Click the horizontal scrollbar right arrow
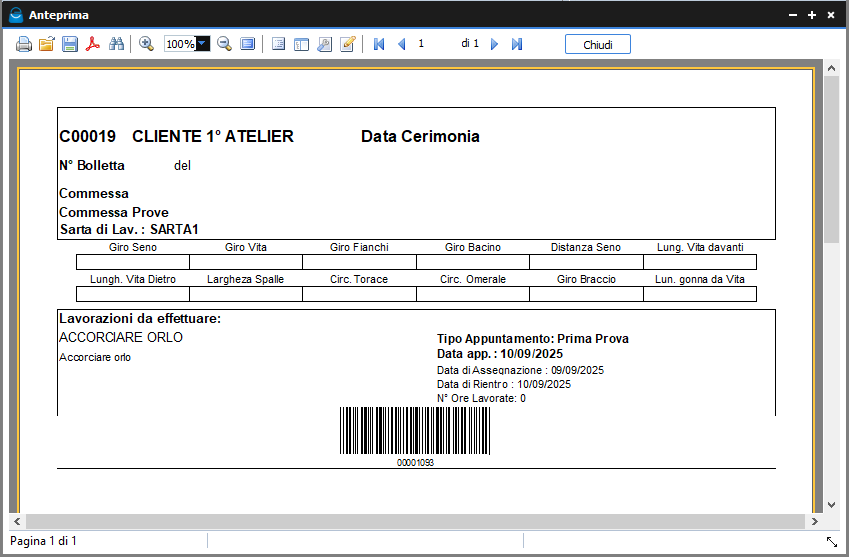 [x=814, y=521]
